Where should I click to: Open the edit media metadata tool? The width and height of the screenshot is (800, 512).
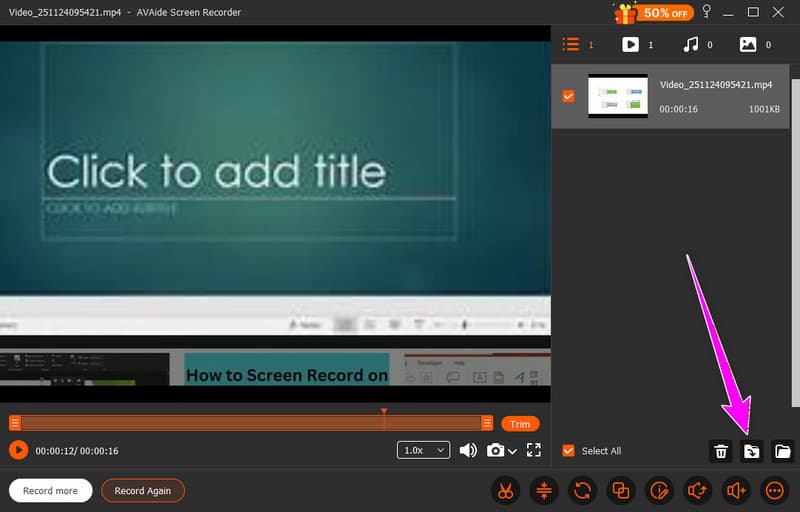tap(659, 490)
